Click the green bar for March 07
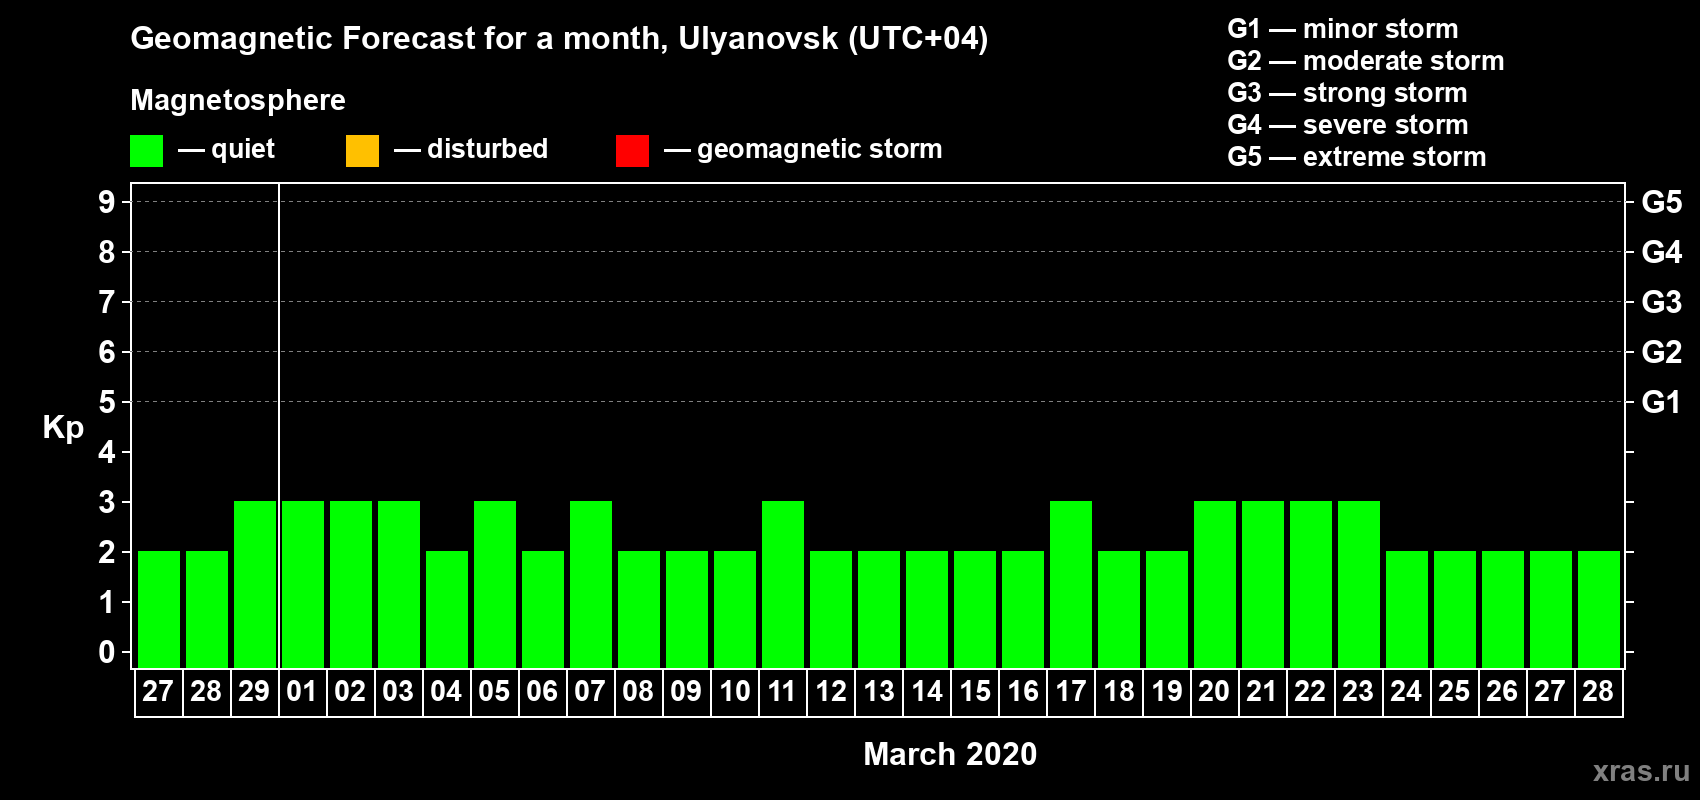1700x800 pixels. click(x=591, y=584)
